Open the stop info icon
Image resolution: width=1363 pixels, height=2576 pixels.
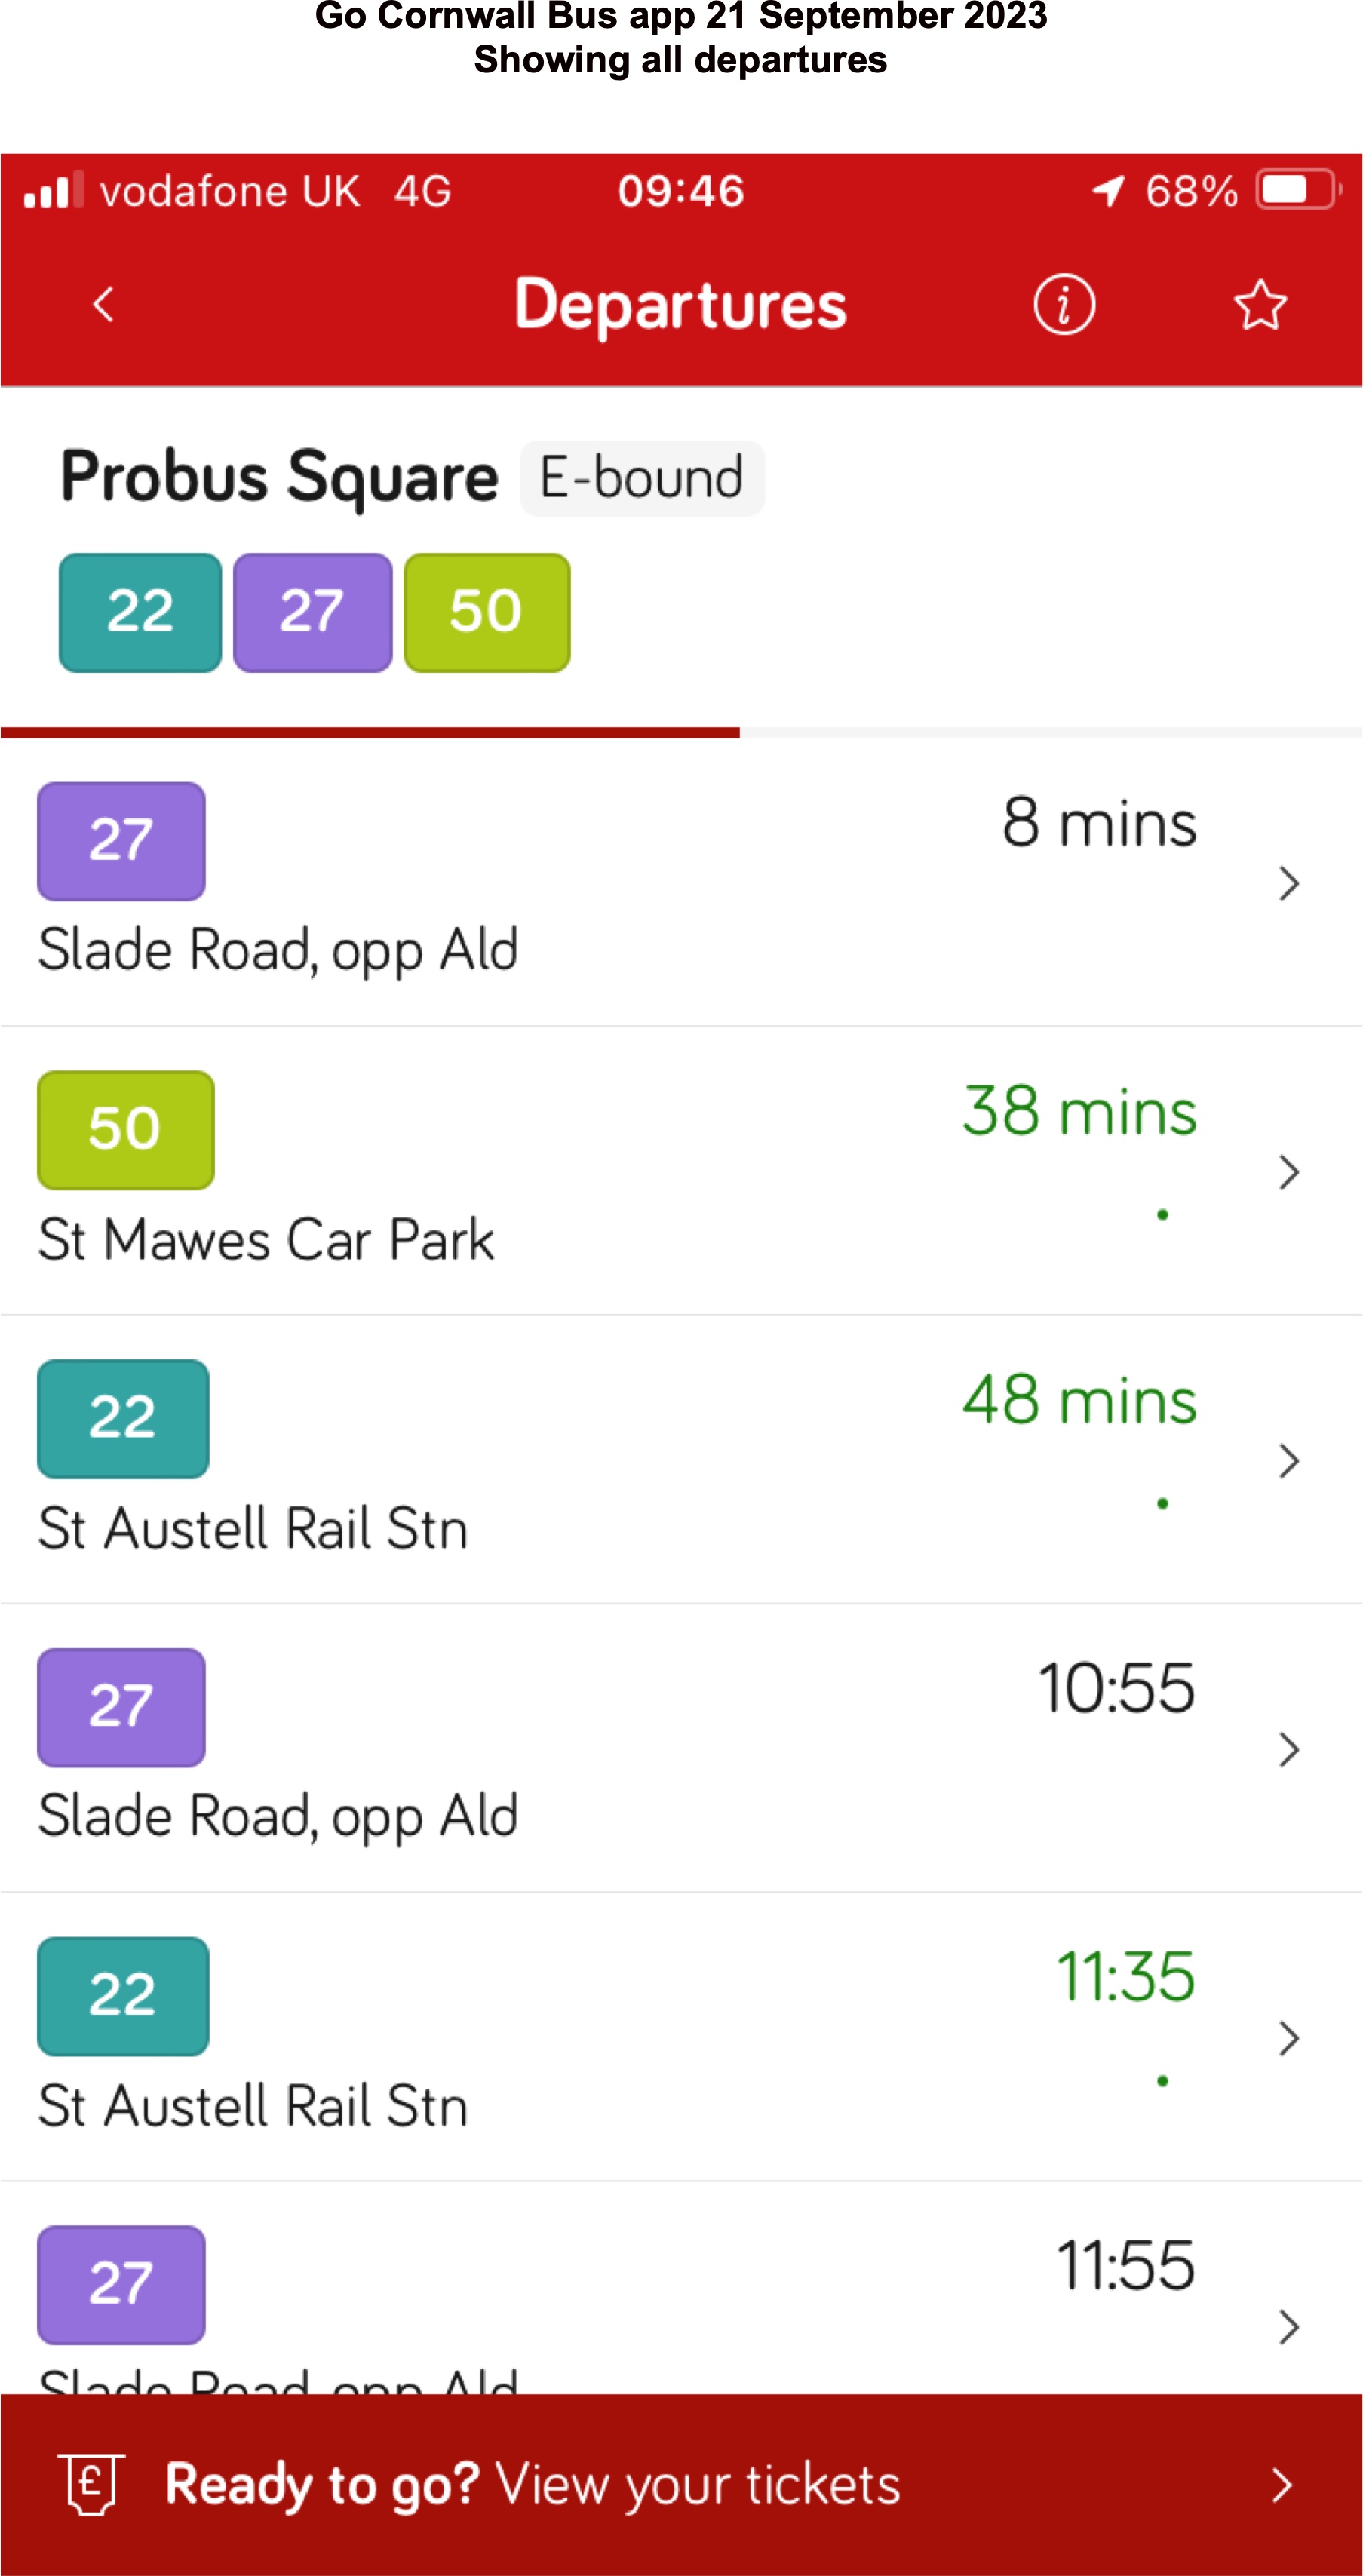coord(1063,304)
